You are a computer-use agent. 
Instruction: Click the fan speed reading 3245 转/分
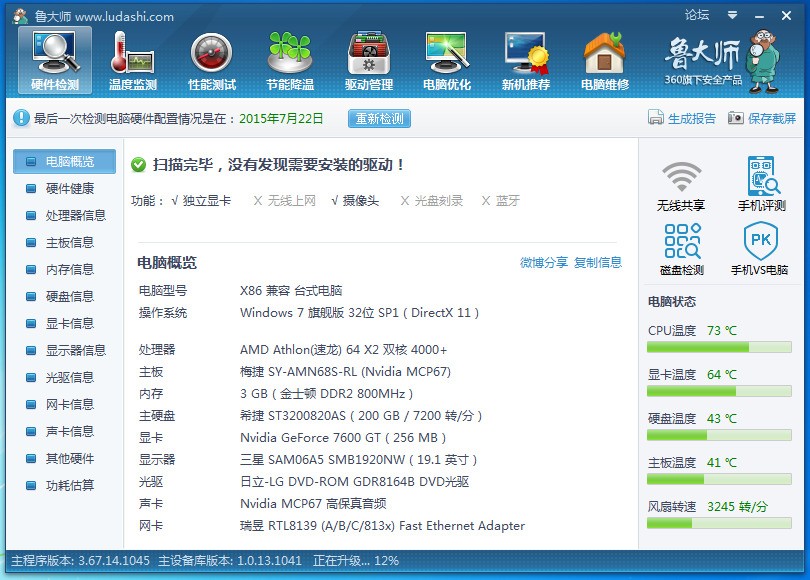tap(737, 507)
